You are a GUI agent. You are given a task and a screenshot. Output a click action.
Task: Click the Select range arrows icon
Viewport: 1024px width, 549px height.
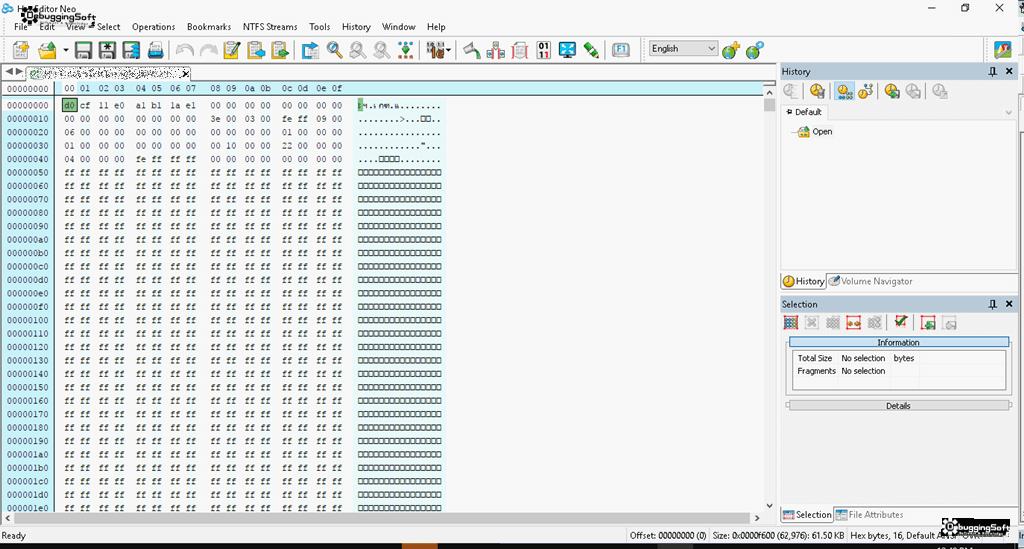click(853, 322)
